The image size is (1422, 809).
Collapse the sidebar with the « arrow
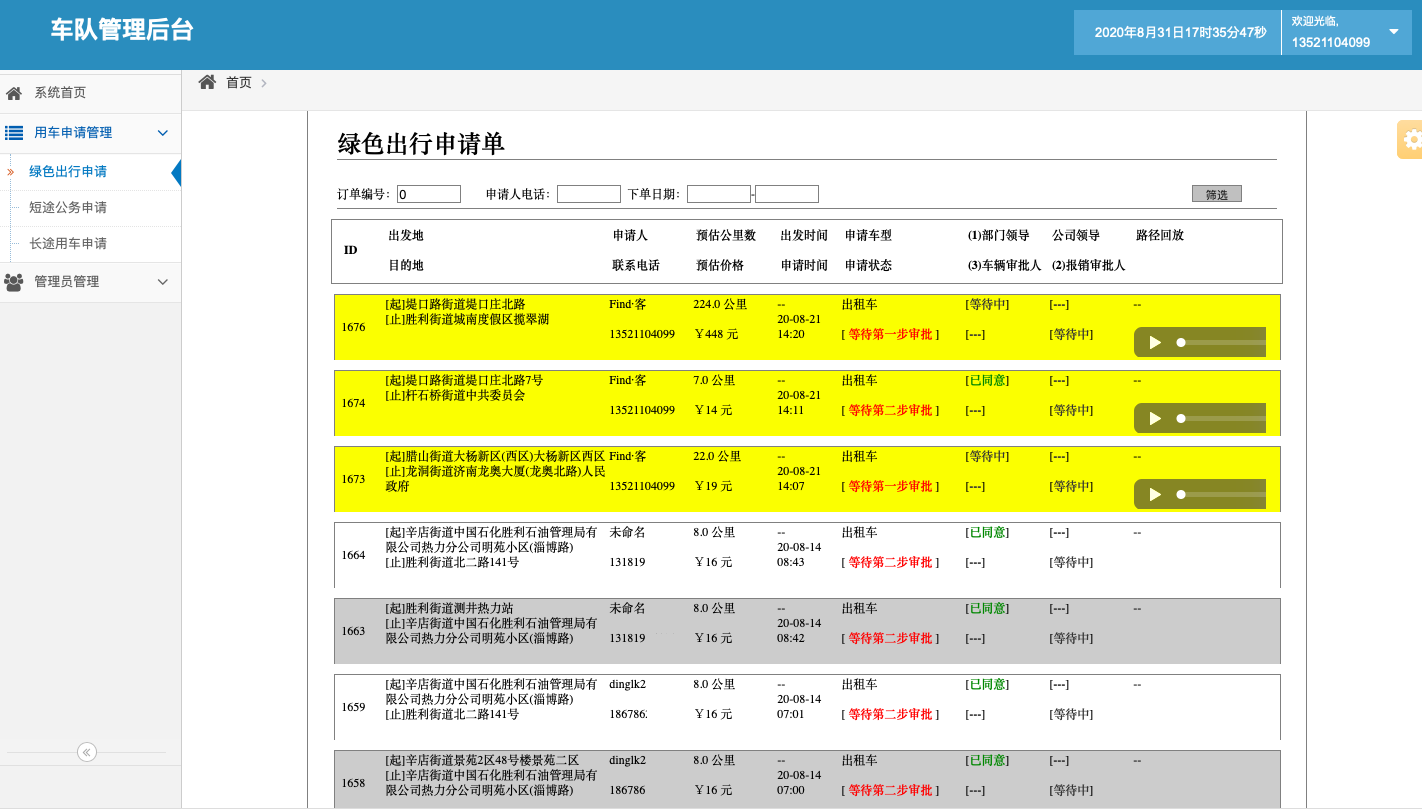(88, 753)
